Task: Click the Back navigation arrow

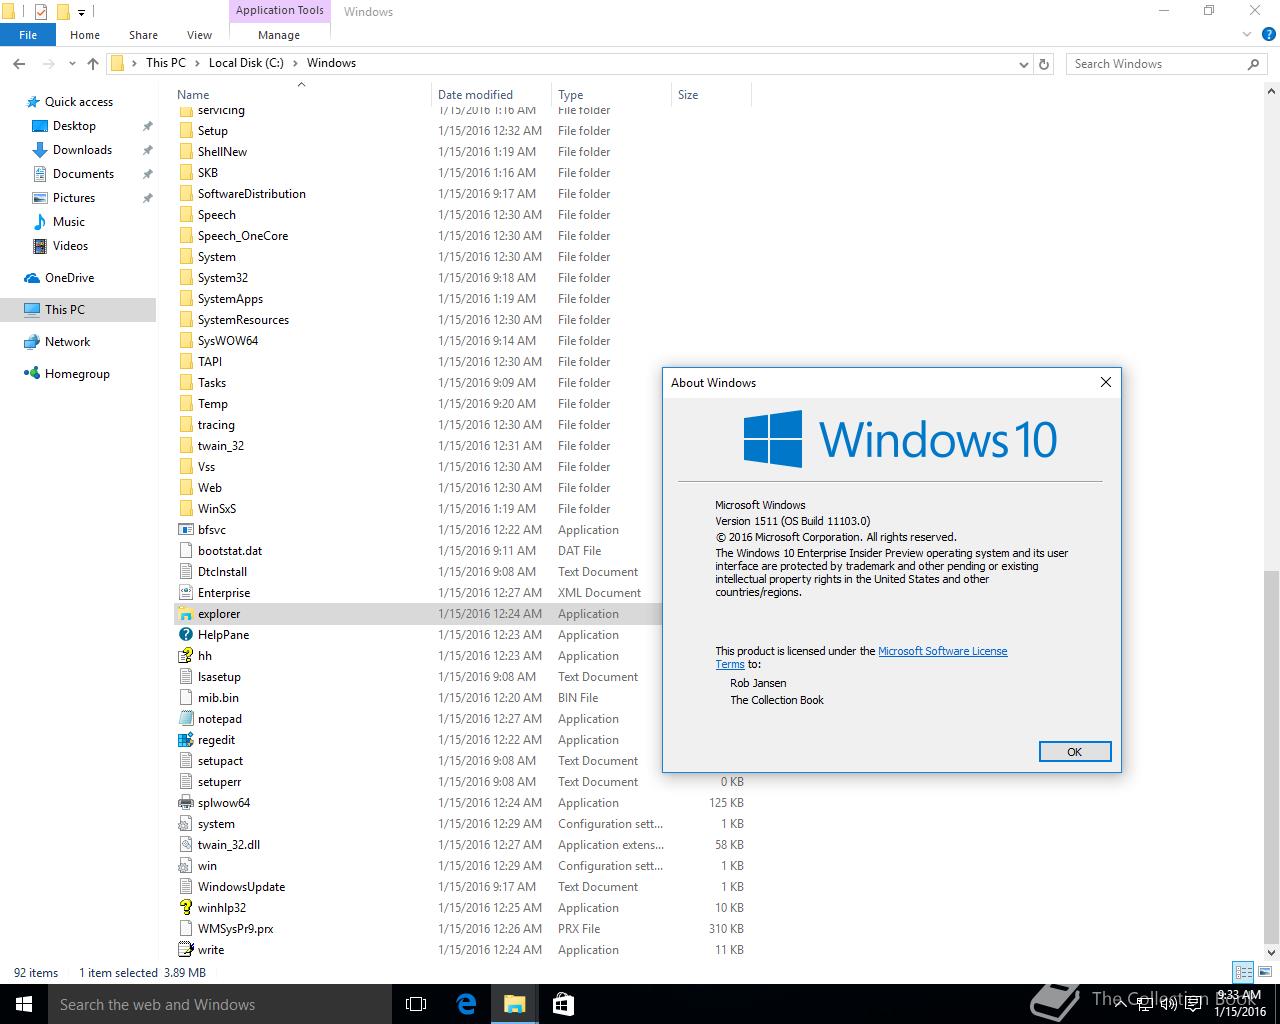Action: (19, 63)
